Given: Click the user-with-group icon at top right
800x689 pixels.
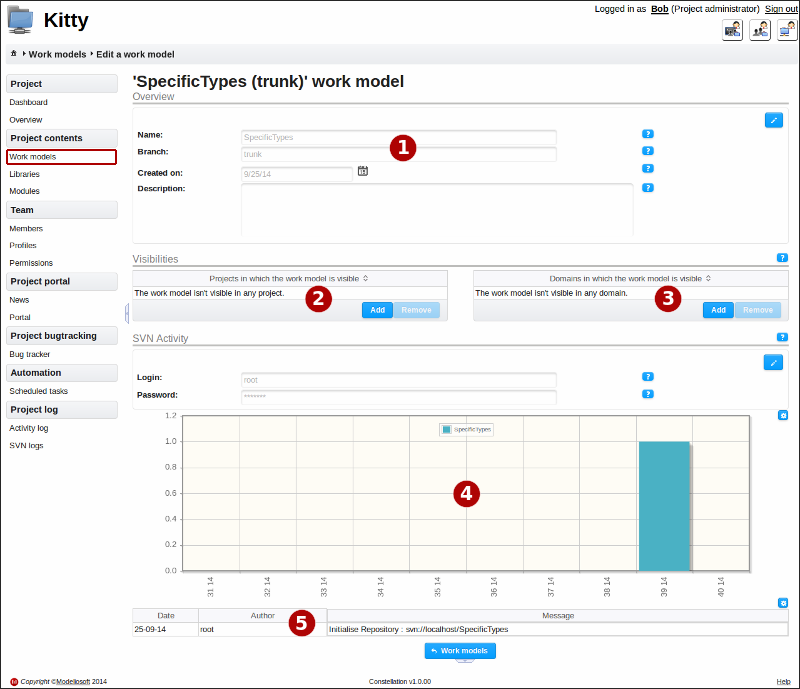Looking at the screenshot, I should (x=760, y=30).
